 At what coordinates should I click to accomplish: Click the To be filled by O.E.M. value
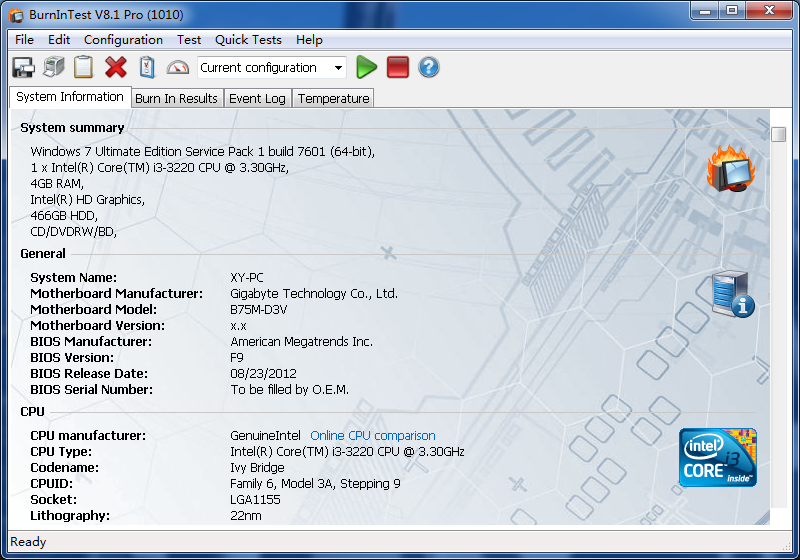click(289, 390)
